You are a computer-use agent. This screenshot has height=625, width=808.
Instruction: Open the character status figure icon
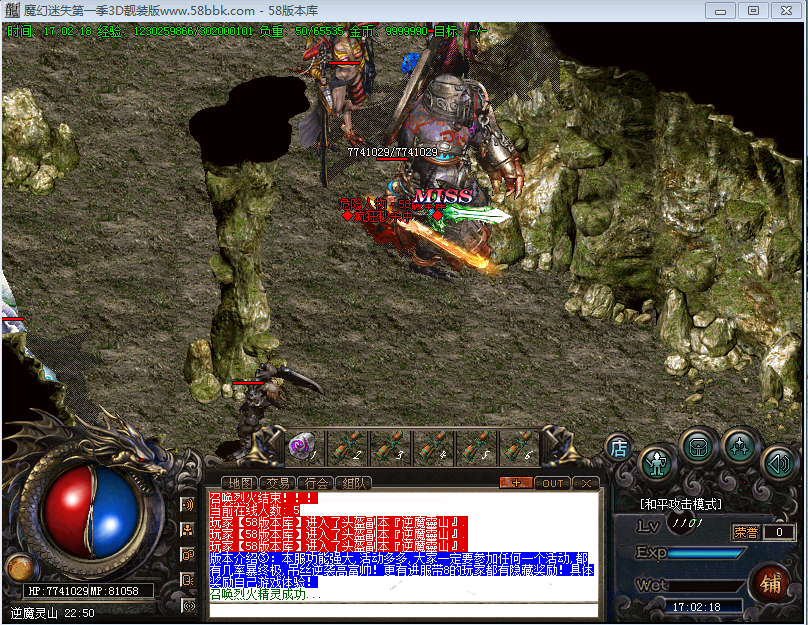(x=656, y=463)
